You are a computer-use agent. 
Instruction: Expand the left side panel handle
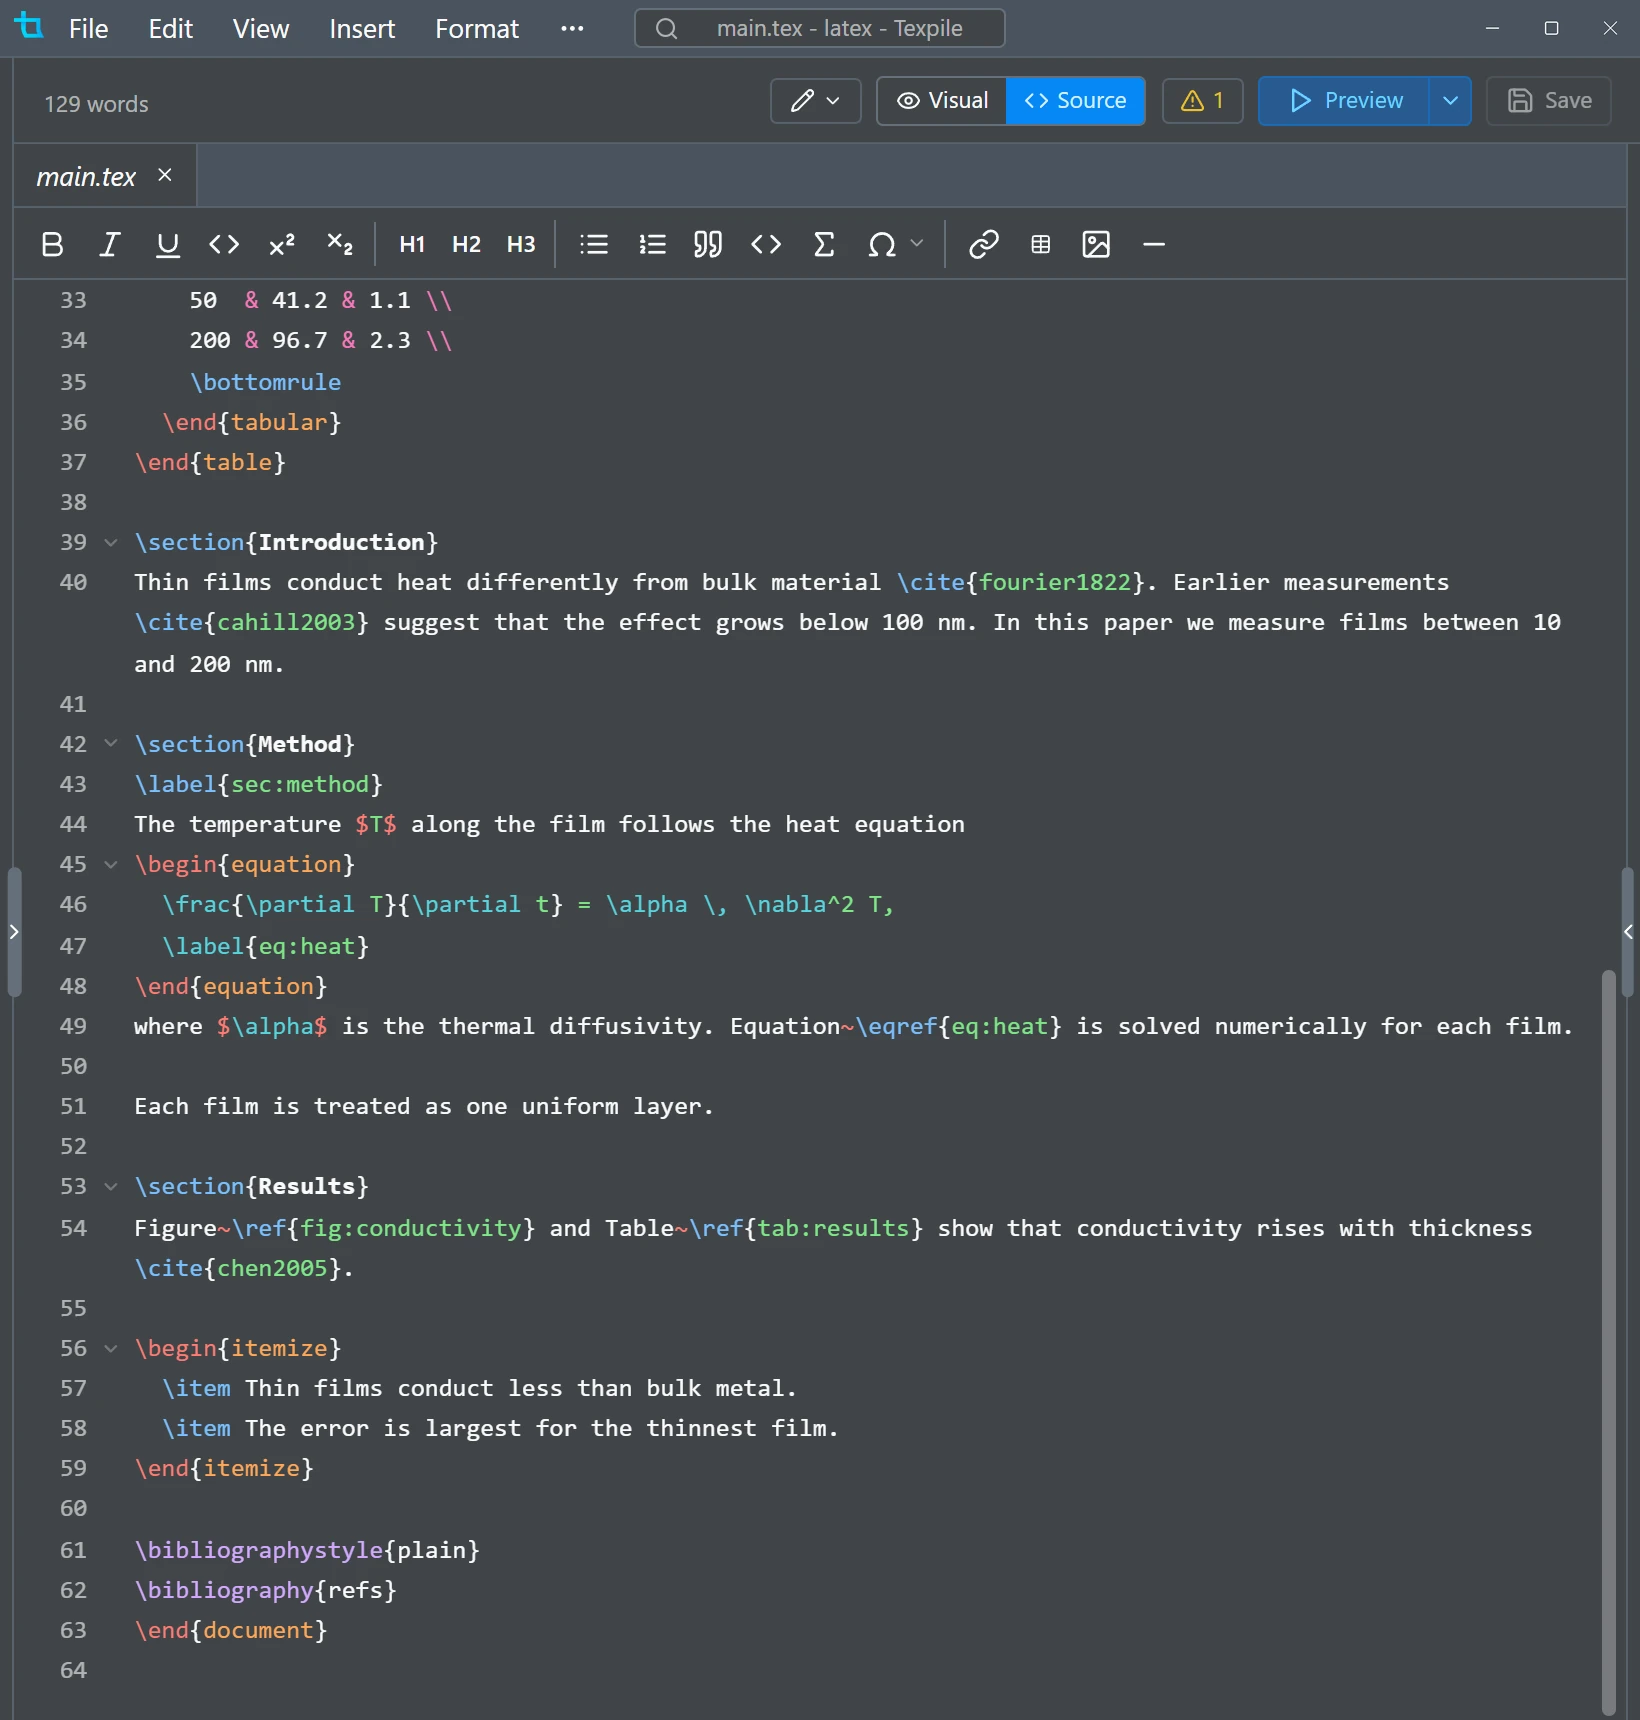14,932
